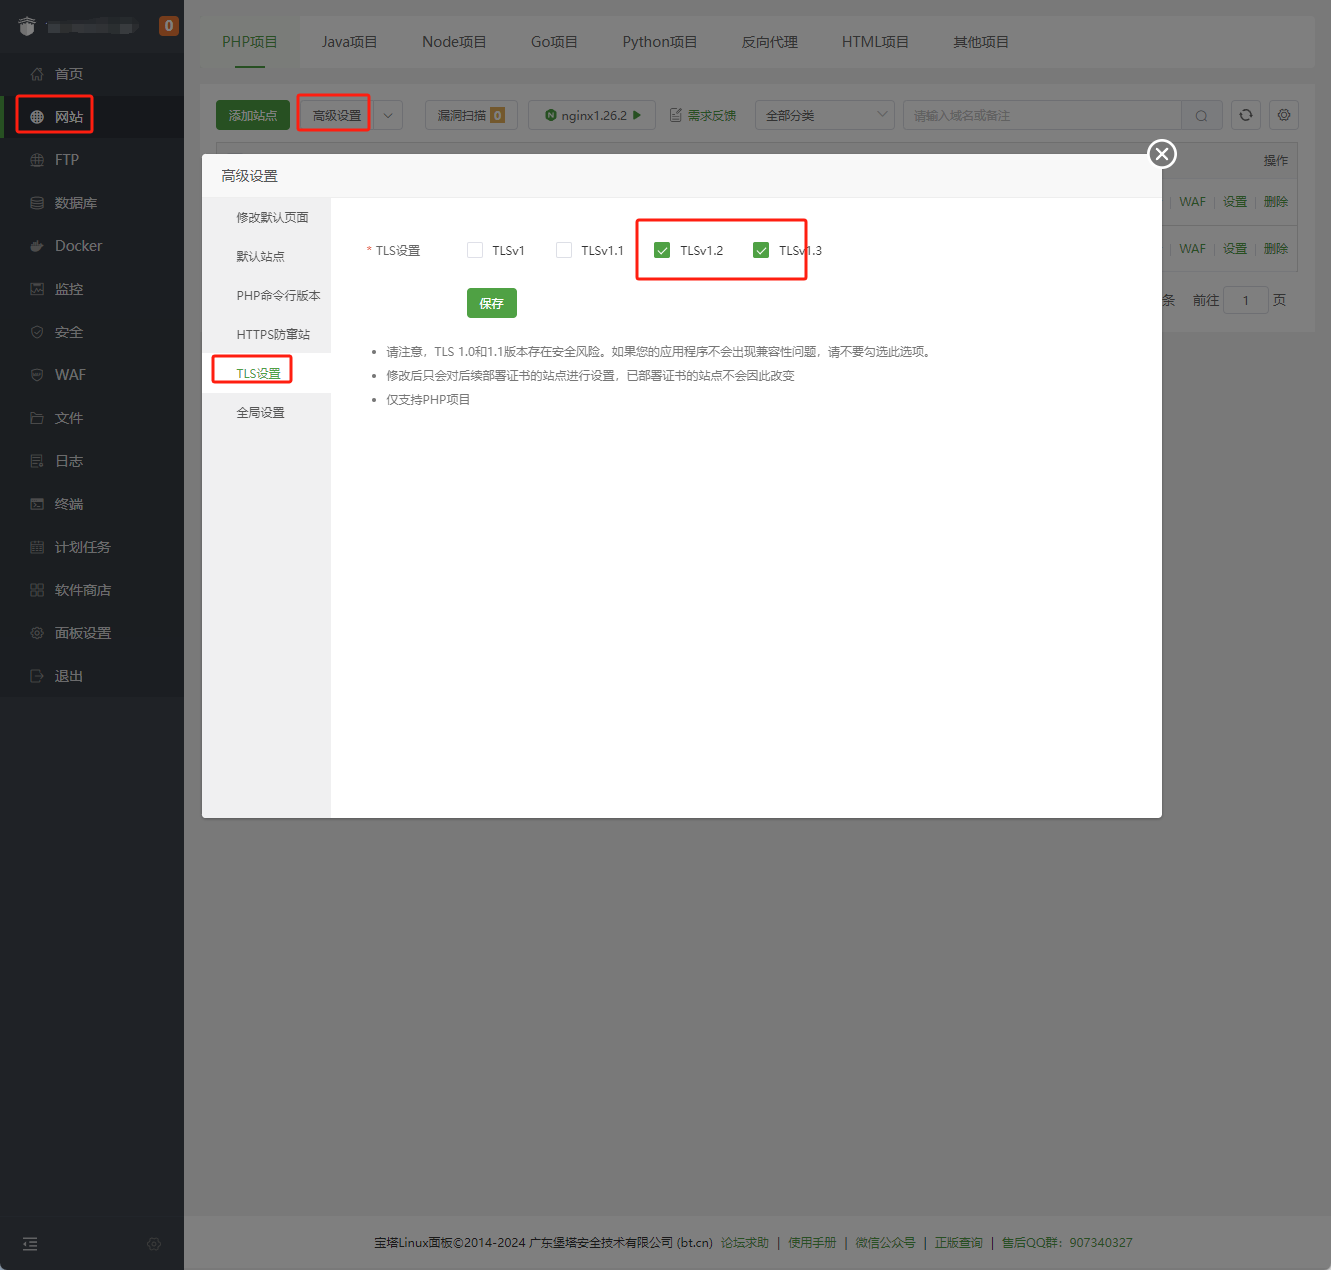Click the orange notification badge 0

point(169,26)
